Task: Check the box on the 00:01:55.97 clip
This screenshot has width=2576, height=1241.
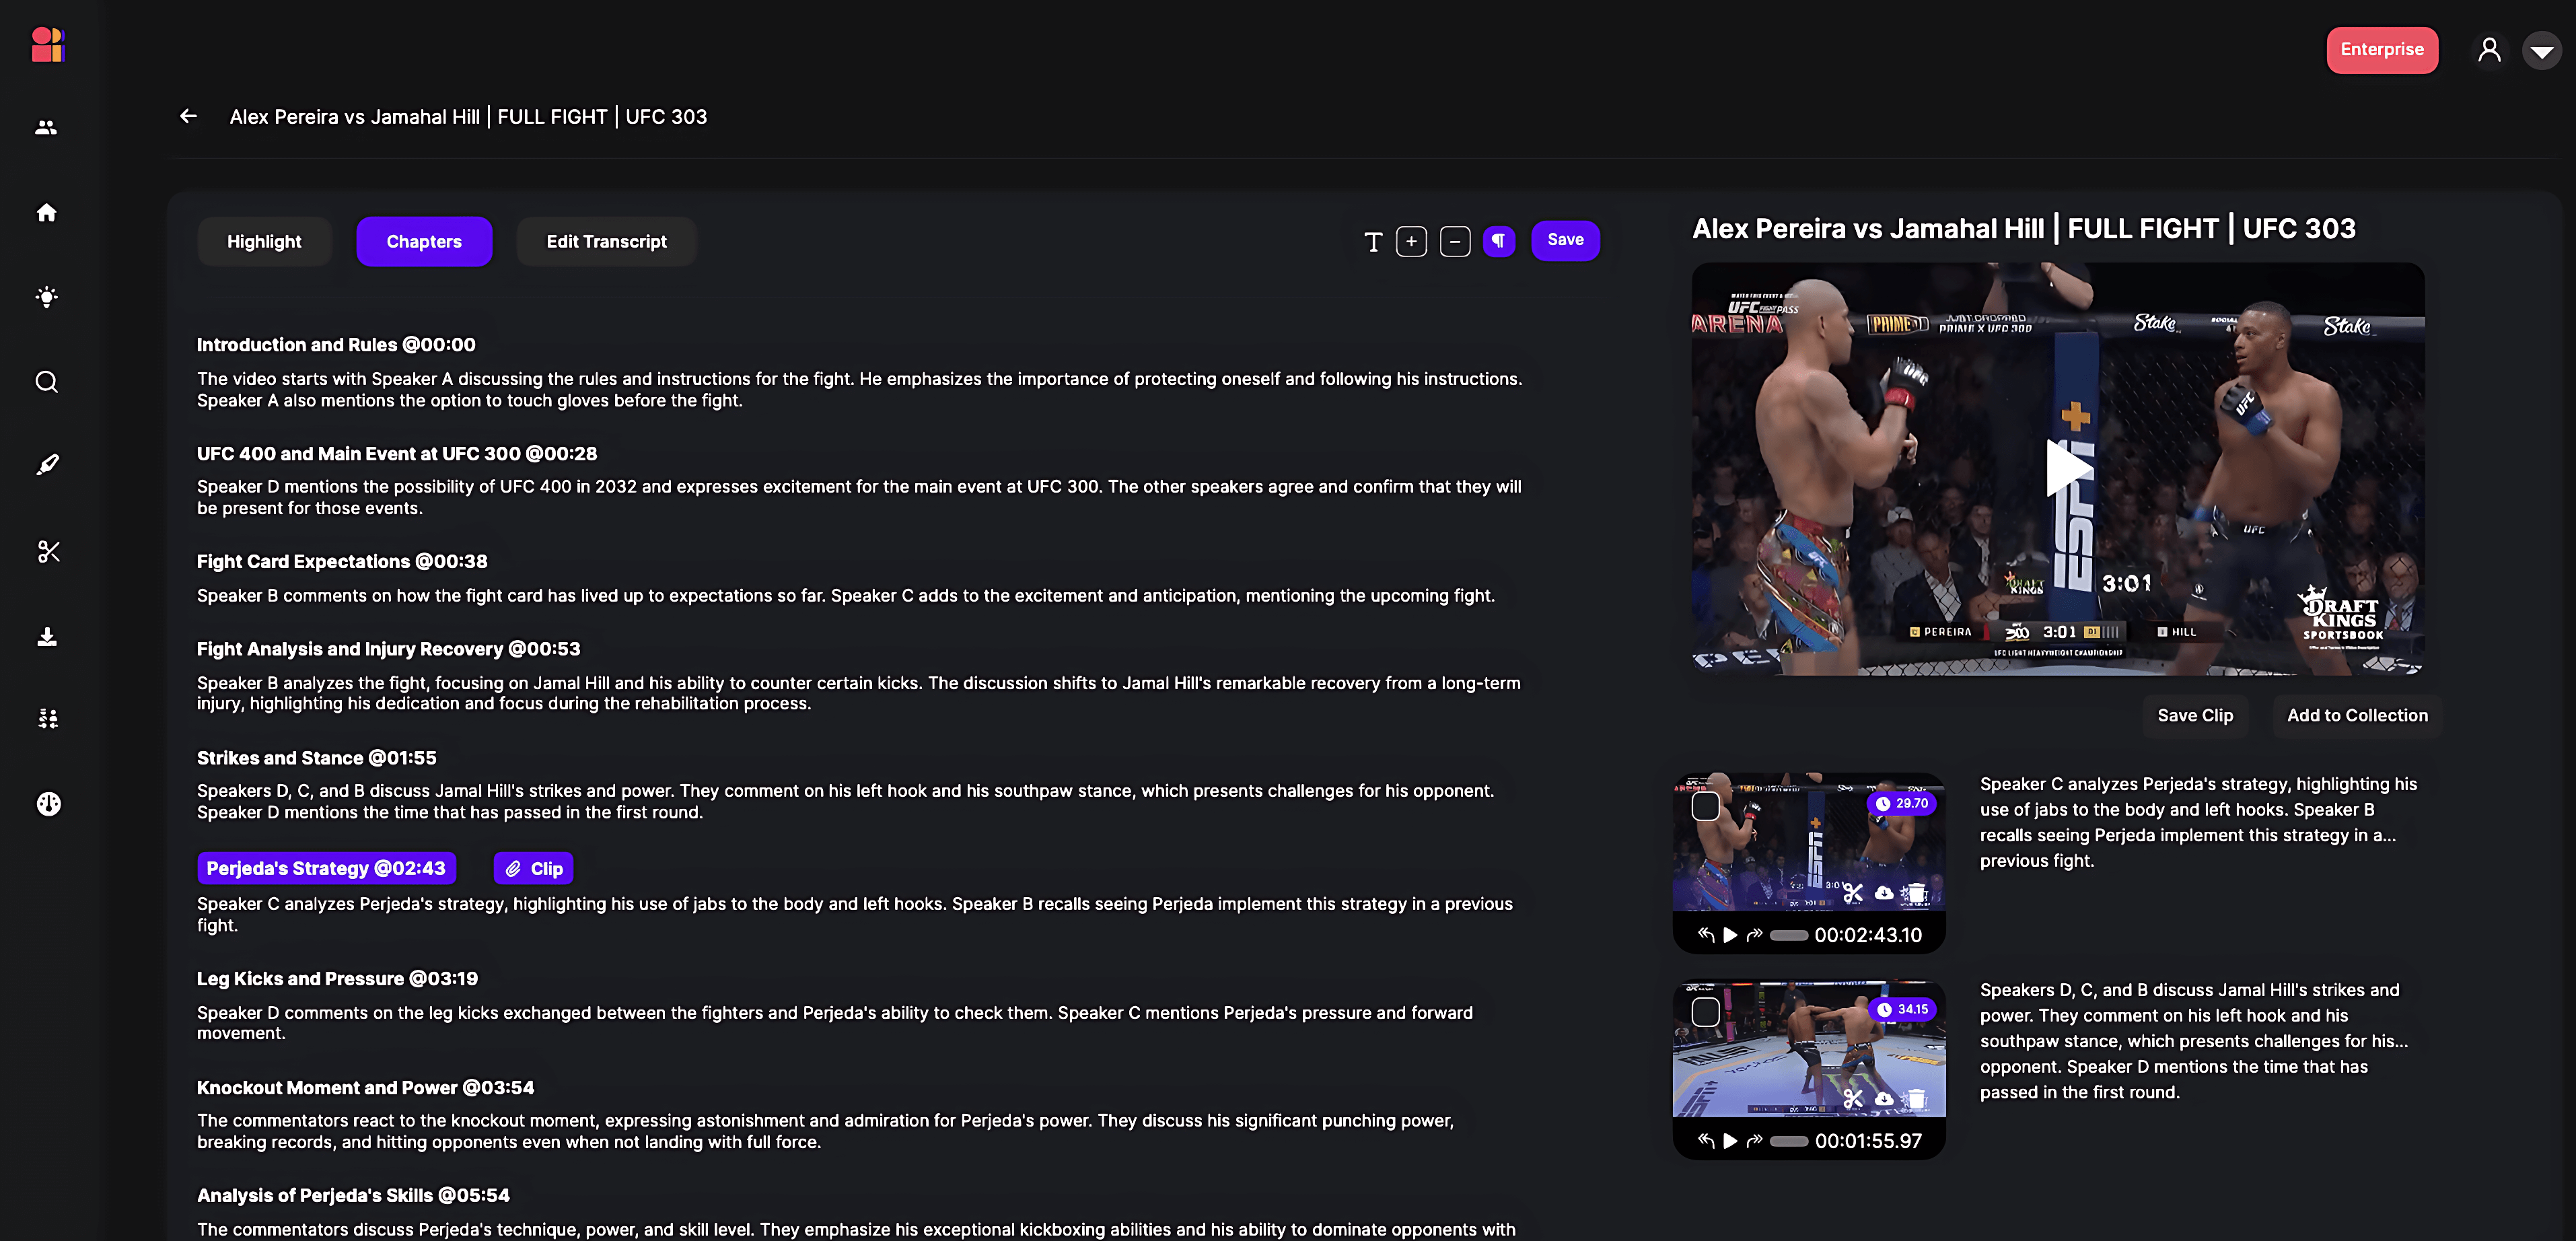Action: [1705, 1012]
